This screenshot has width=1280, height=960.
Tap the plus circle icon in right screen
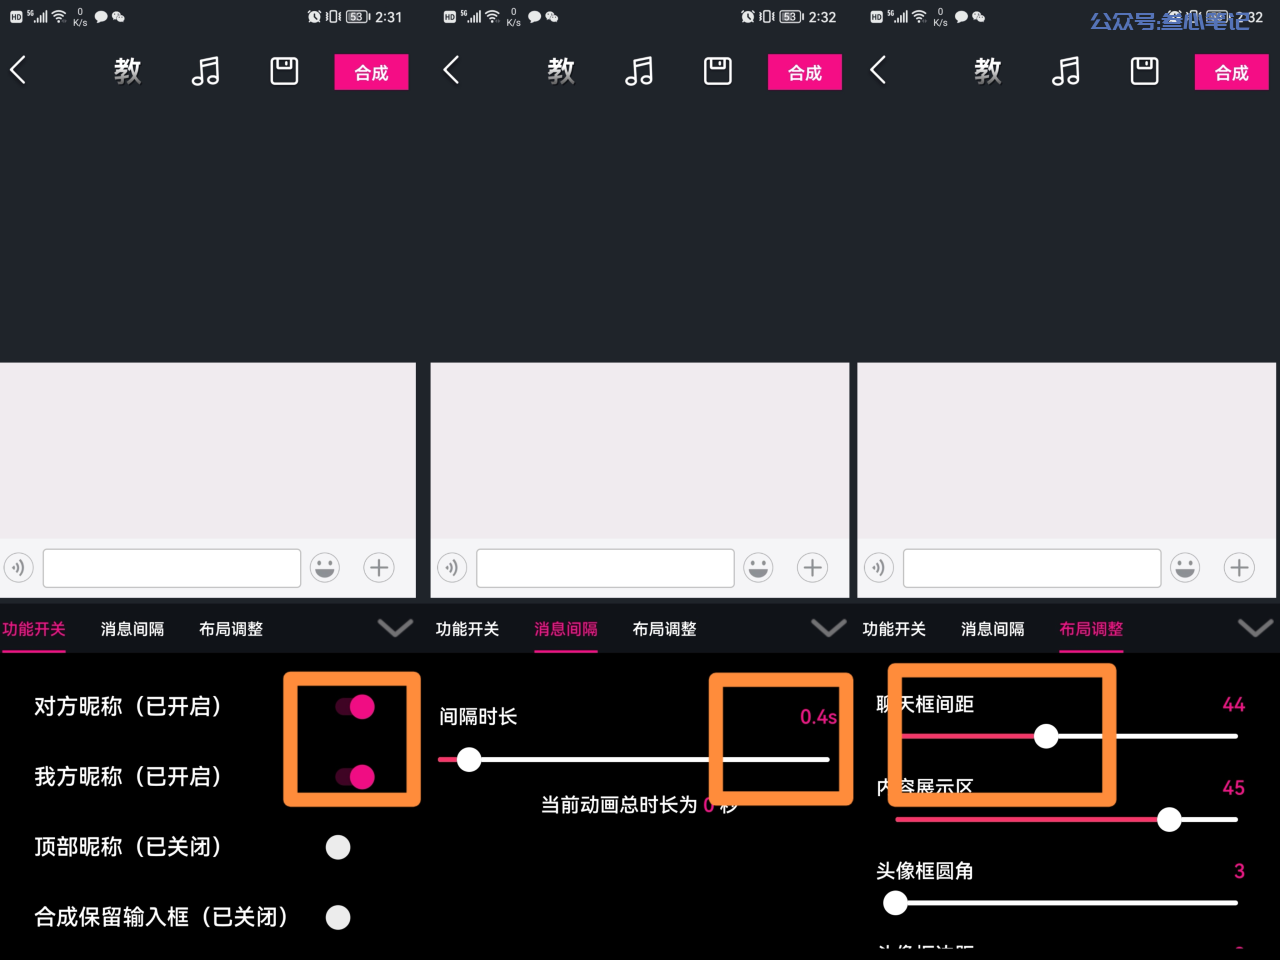point(1240,568)
